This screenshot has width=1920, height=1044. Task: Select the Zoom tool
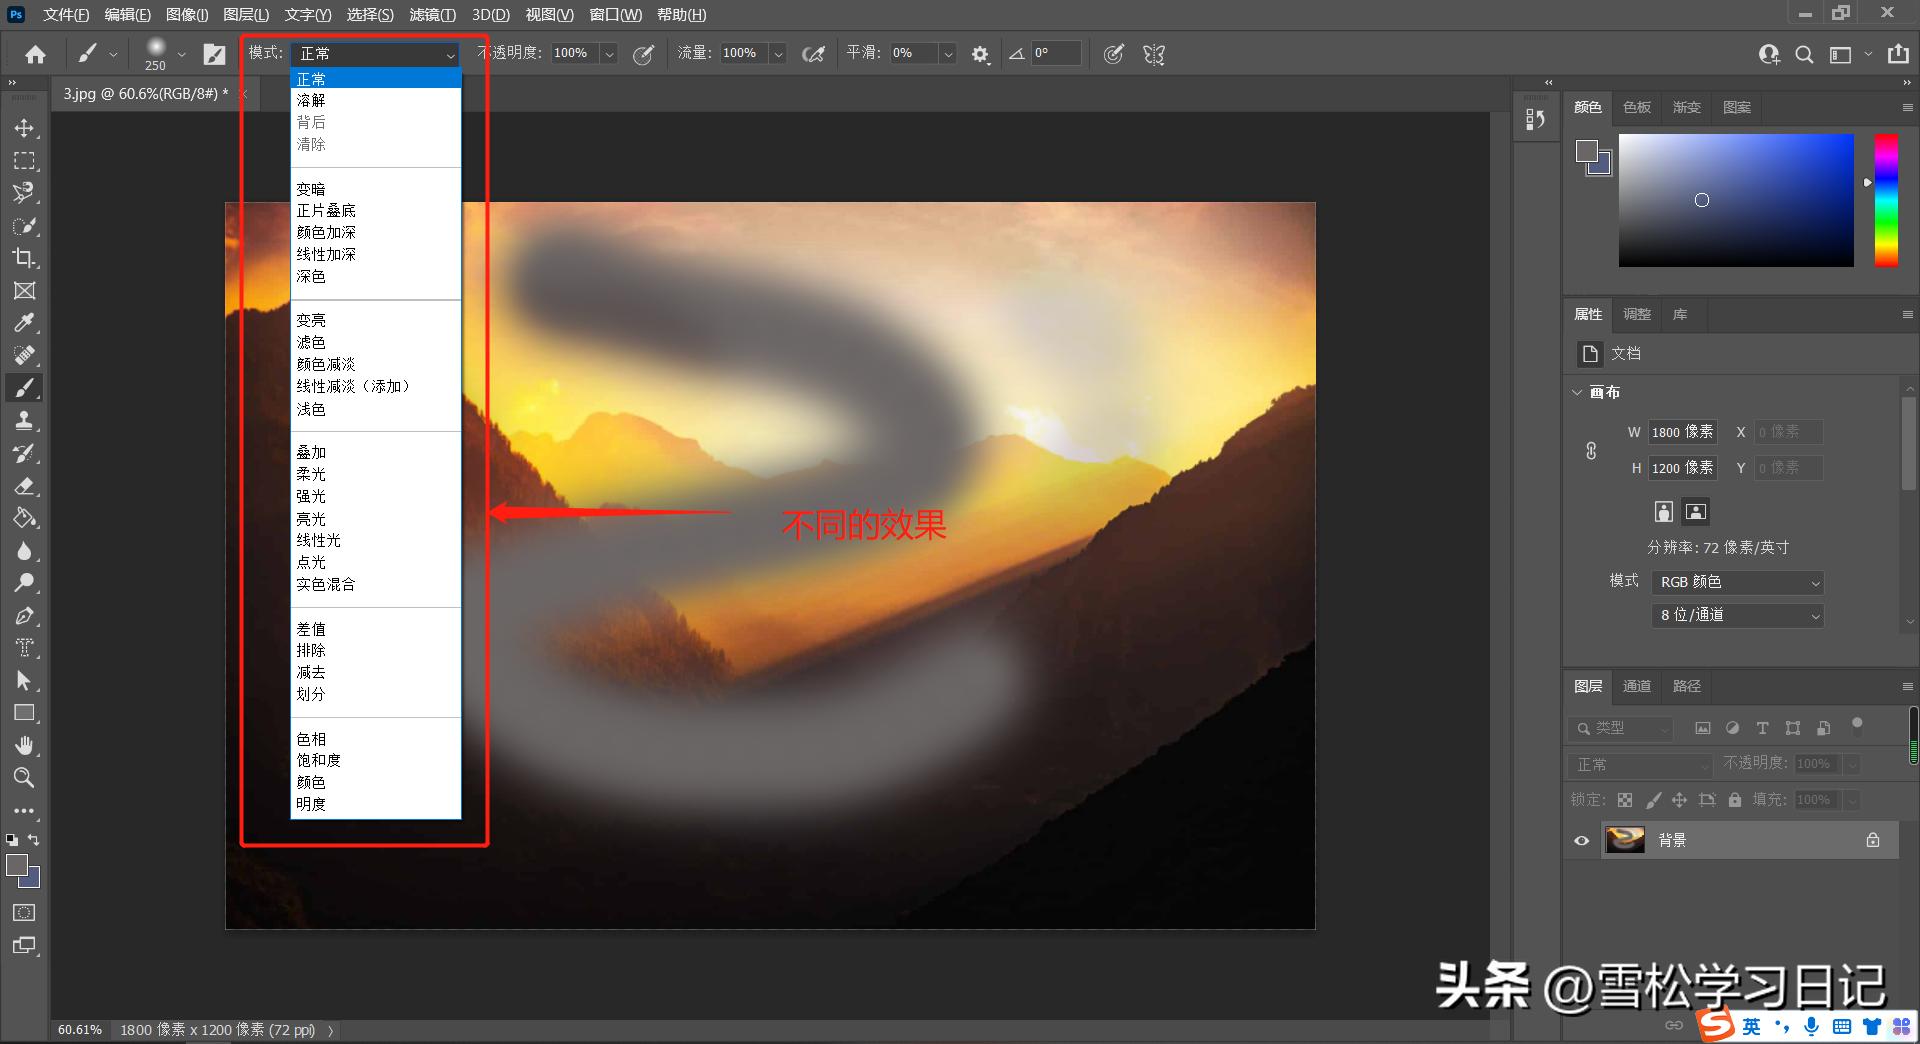[x=25, y=778]
